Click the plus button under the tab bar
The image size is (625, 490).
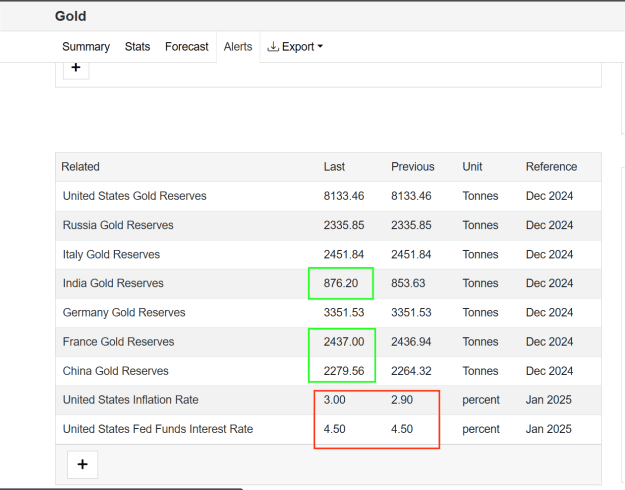pyautogui.click(x=76, y=68)
